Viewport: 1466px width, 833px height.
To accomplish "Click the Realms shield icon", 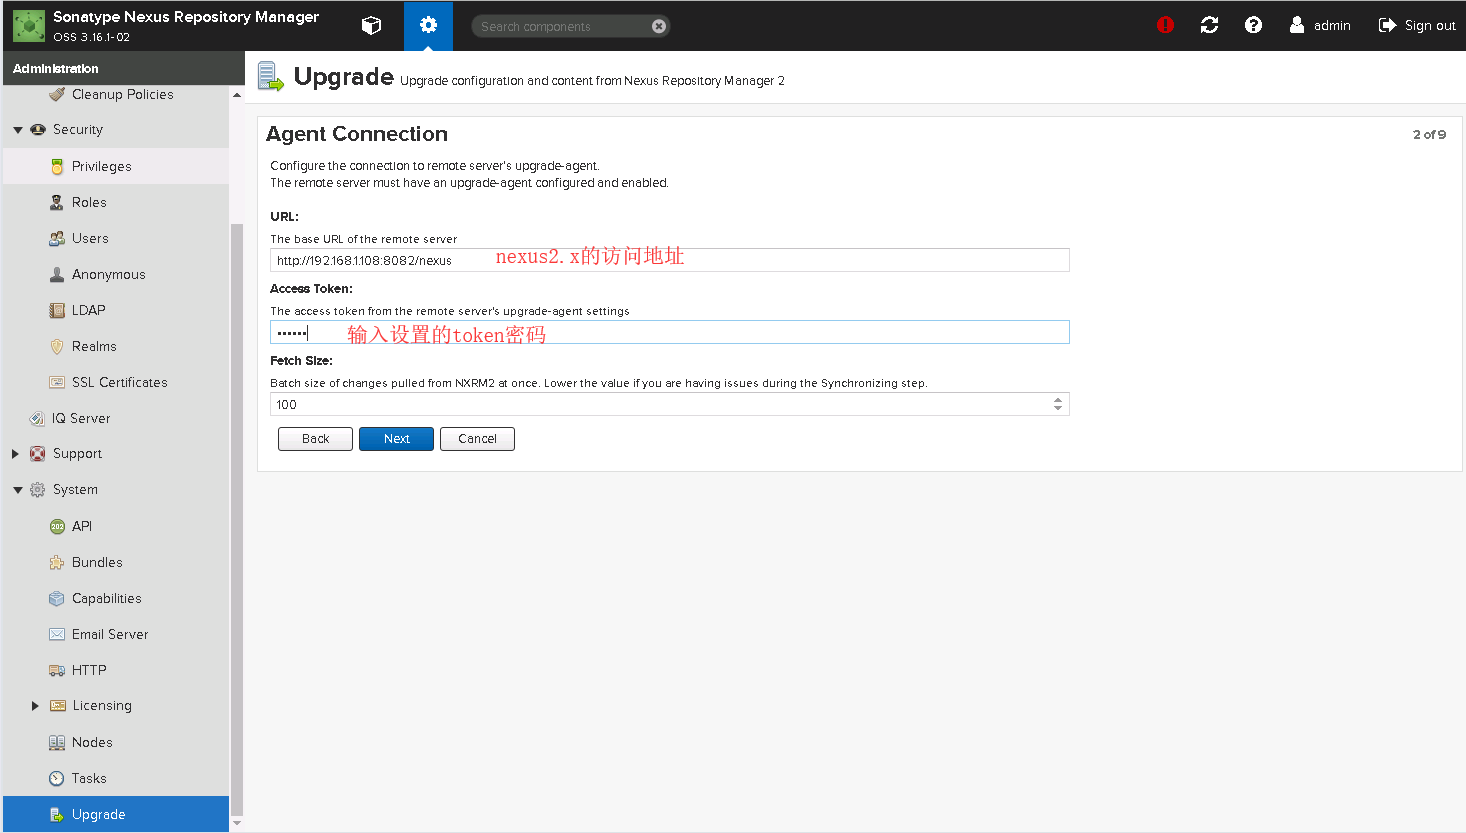I will [x=57, y=346].
